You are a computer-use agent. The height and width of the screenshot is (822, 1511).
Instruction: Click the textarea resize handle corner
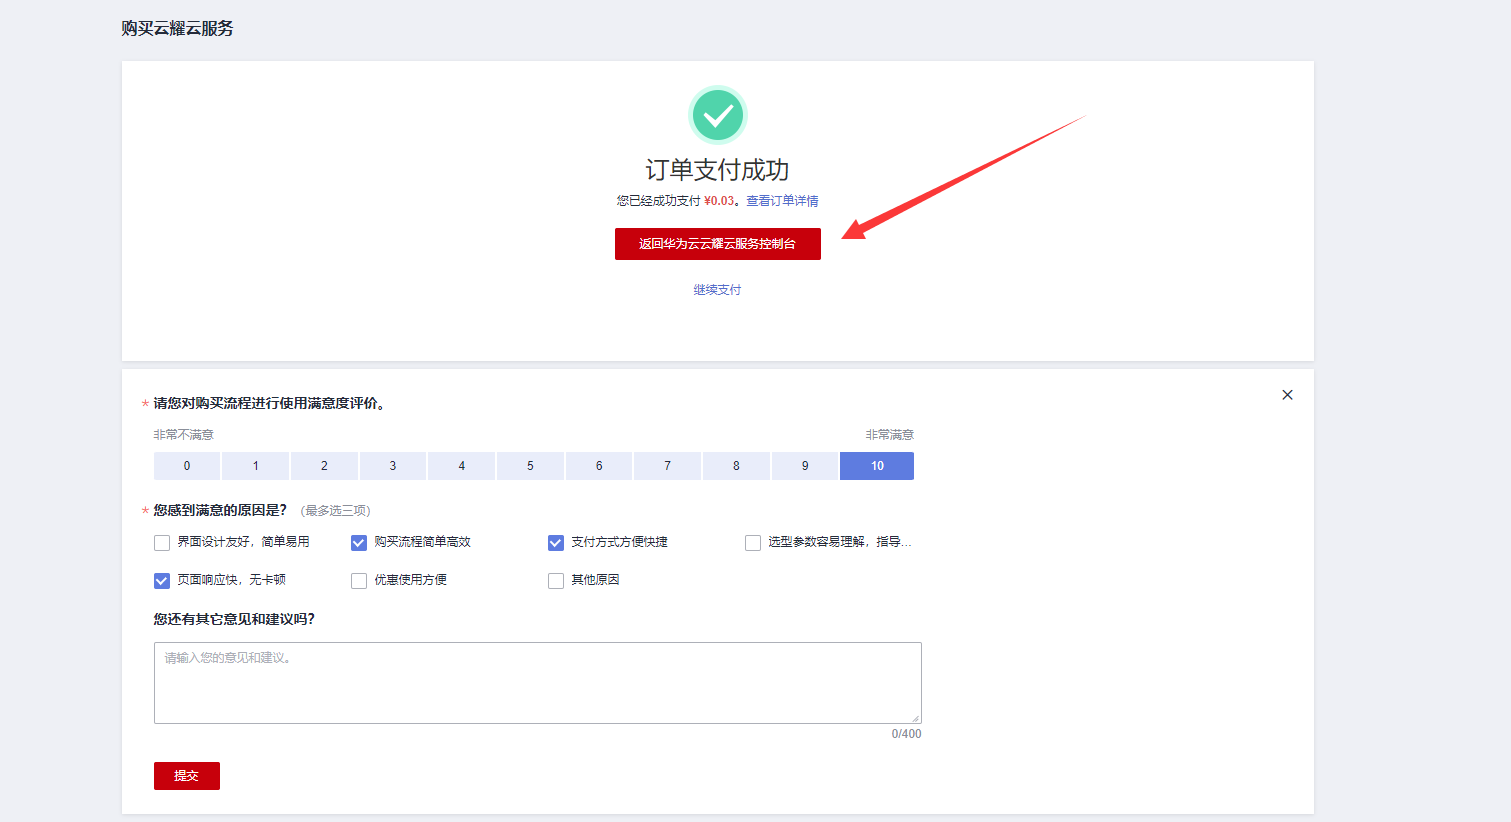click(x=915, y=718)
